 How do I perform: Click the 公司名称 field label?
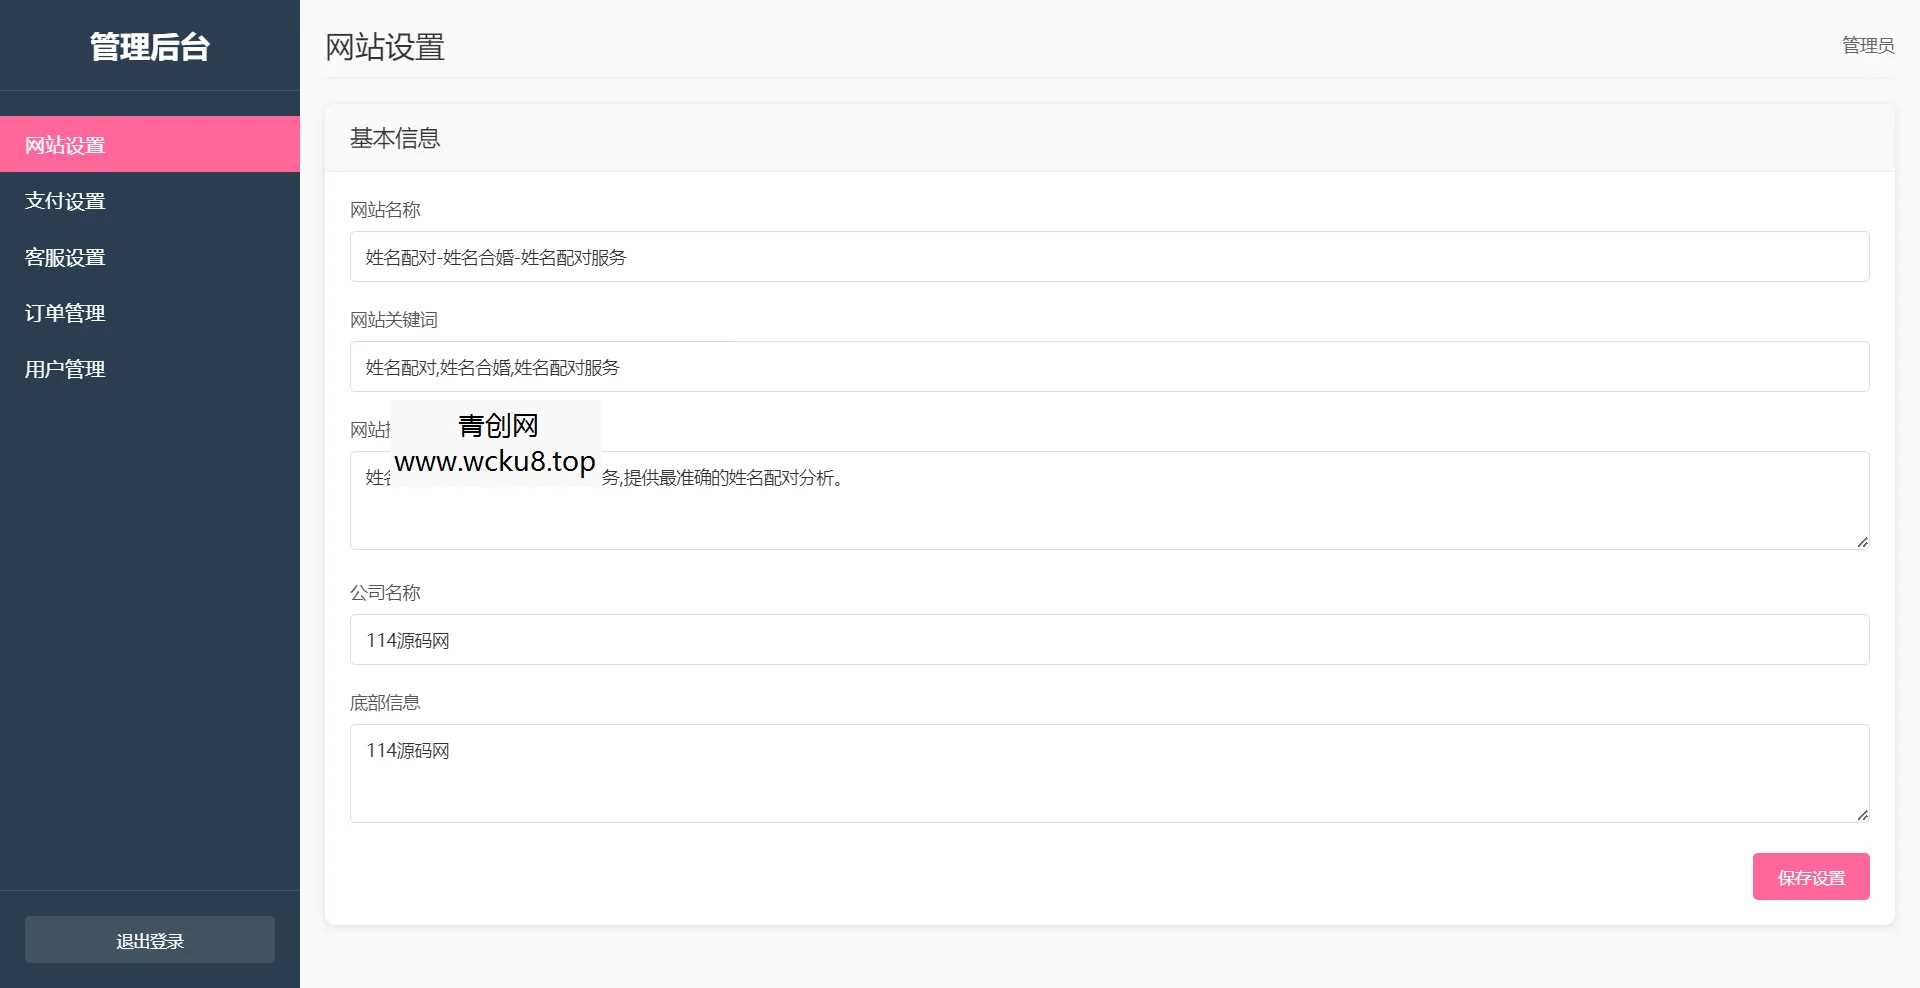pyautogui.click(x=385, y=593)
